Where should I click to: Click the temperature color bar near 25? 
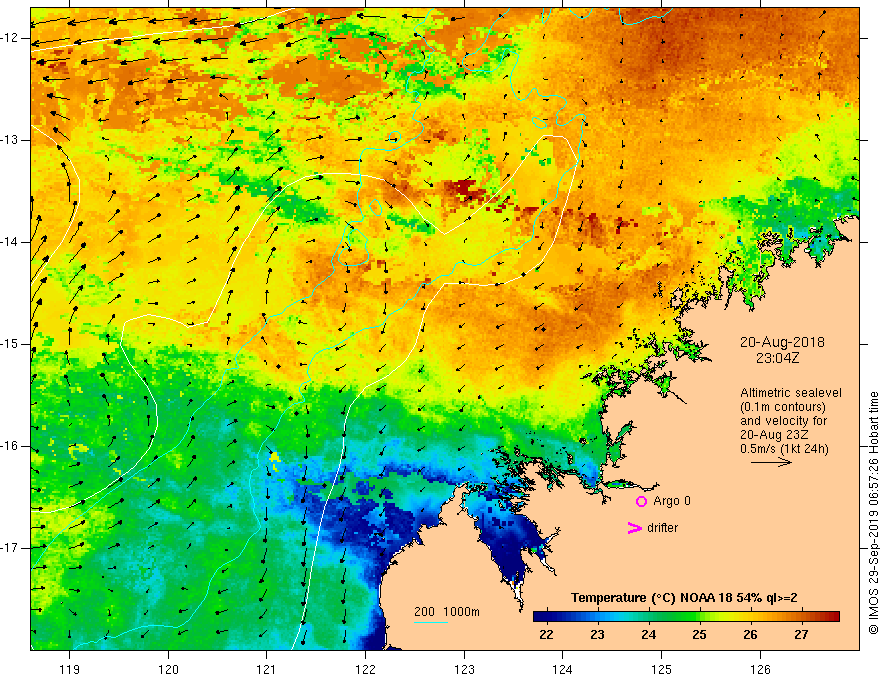click(x=699, y=617)
